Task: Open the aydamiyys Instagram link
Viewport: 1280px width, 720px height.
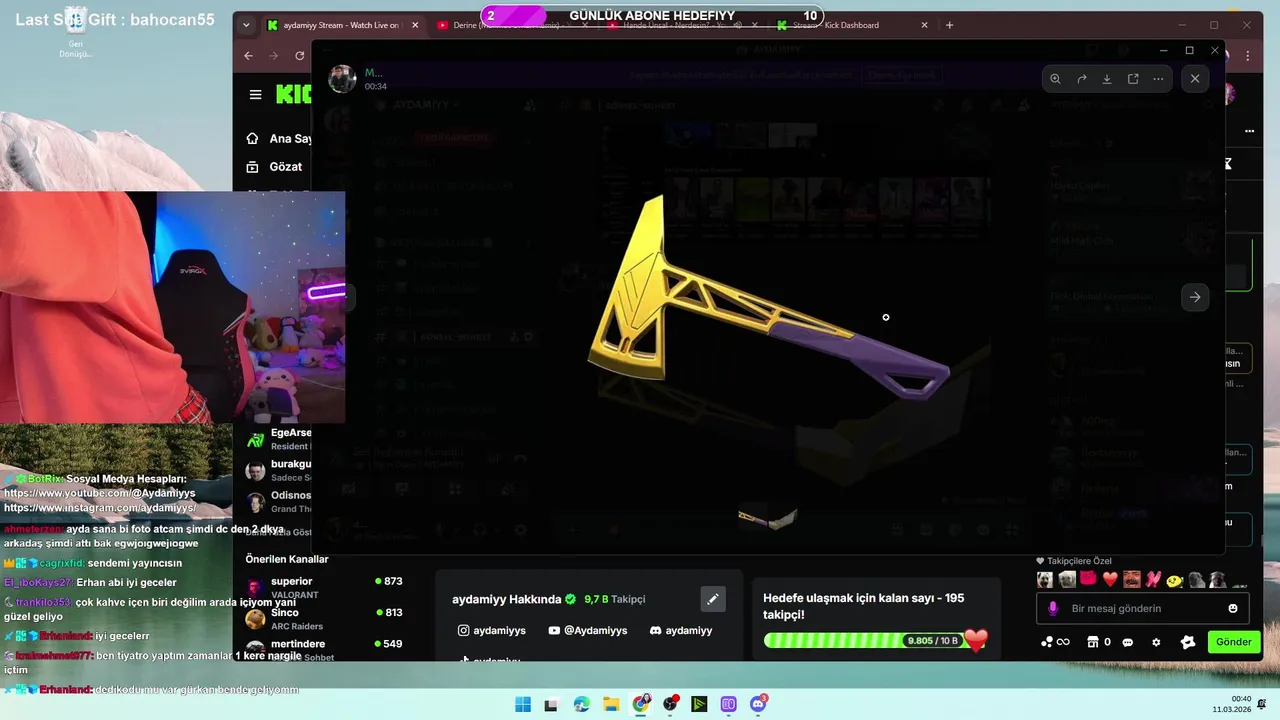Action: click(492, 631)
